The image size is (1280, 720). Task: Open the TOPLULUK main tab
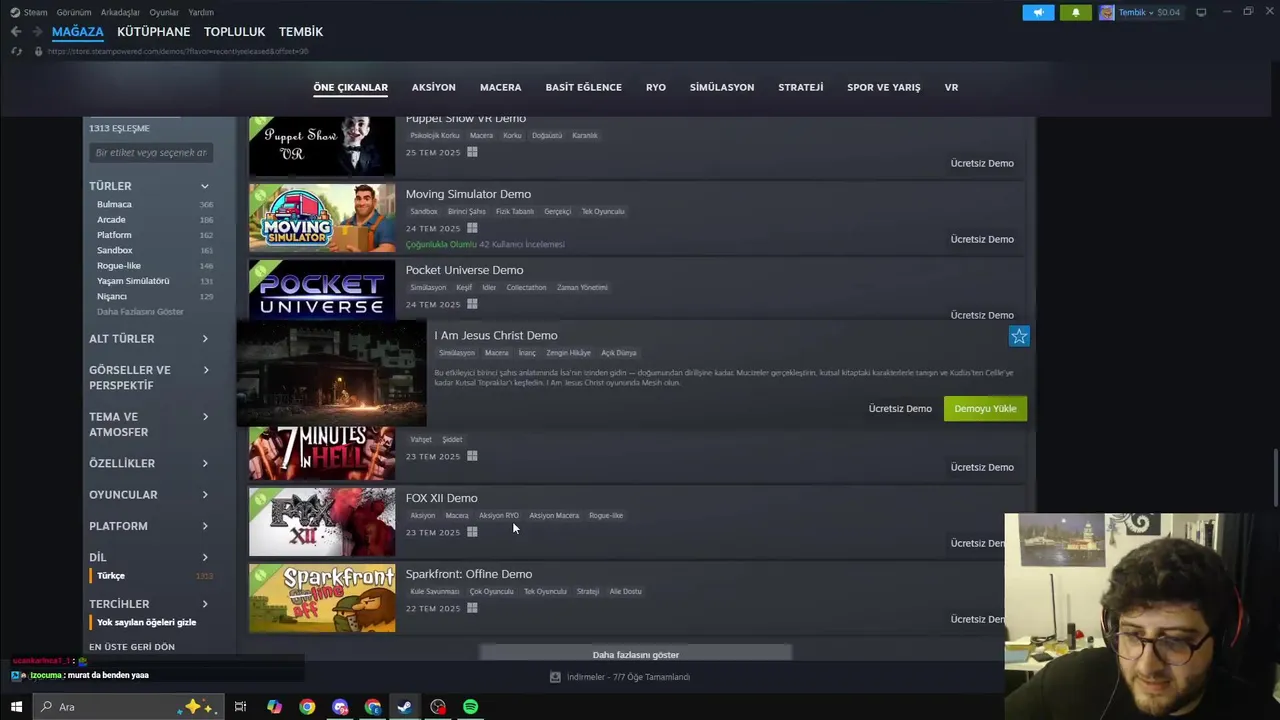[x=234, y=32]
